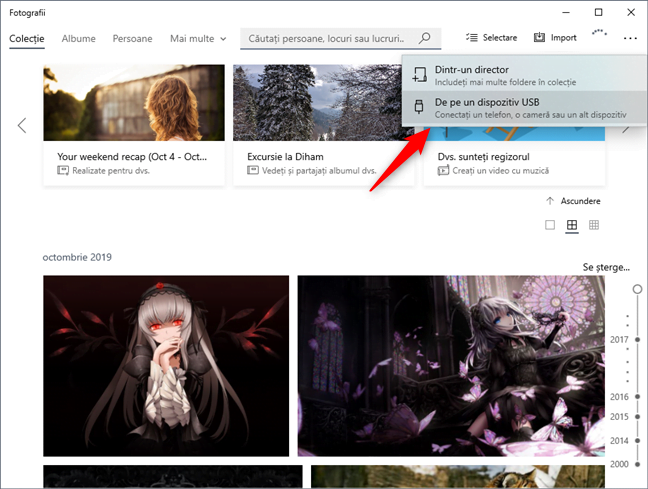Click the Vedeți și partajați albumul icon

(253, 170)
